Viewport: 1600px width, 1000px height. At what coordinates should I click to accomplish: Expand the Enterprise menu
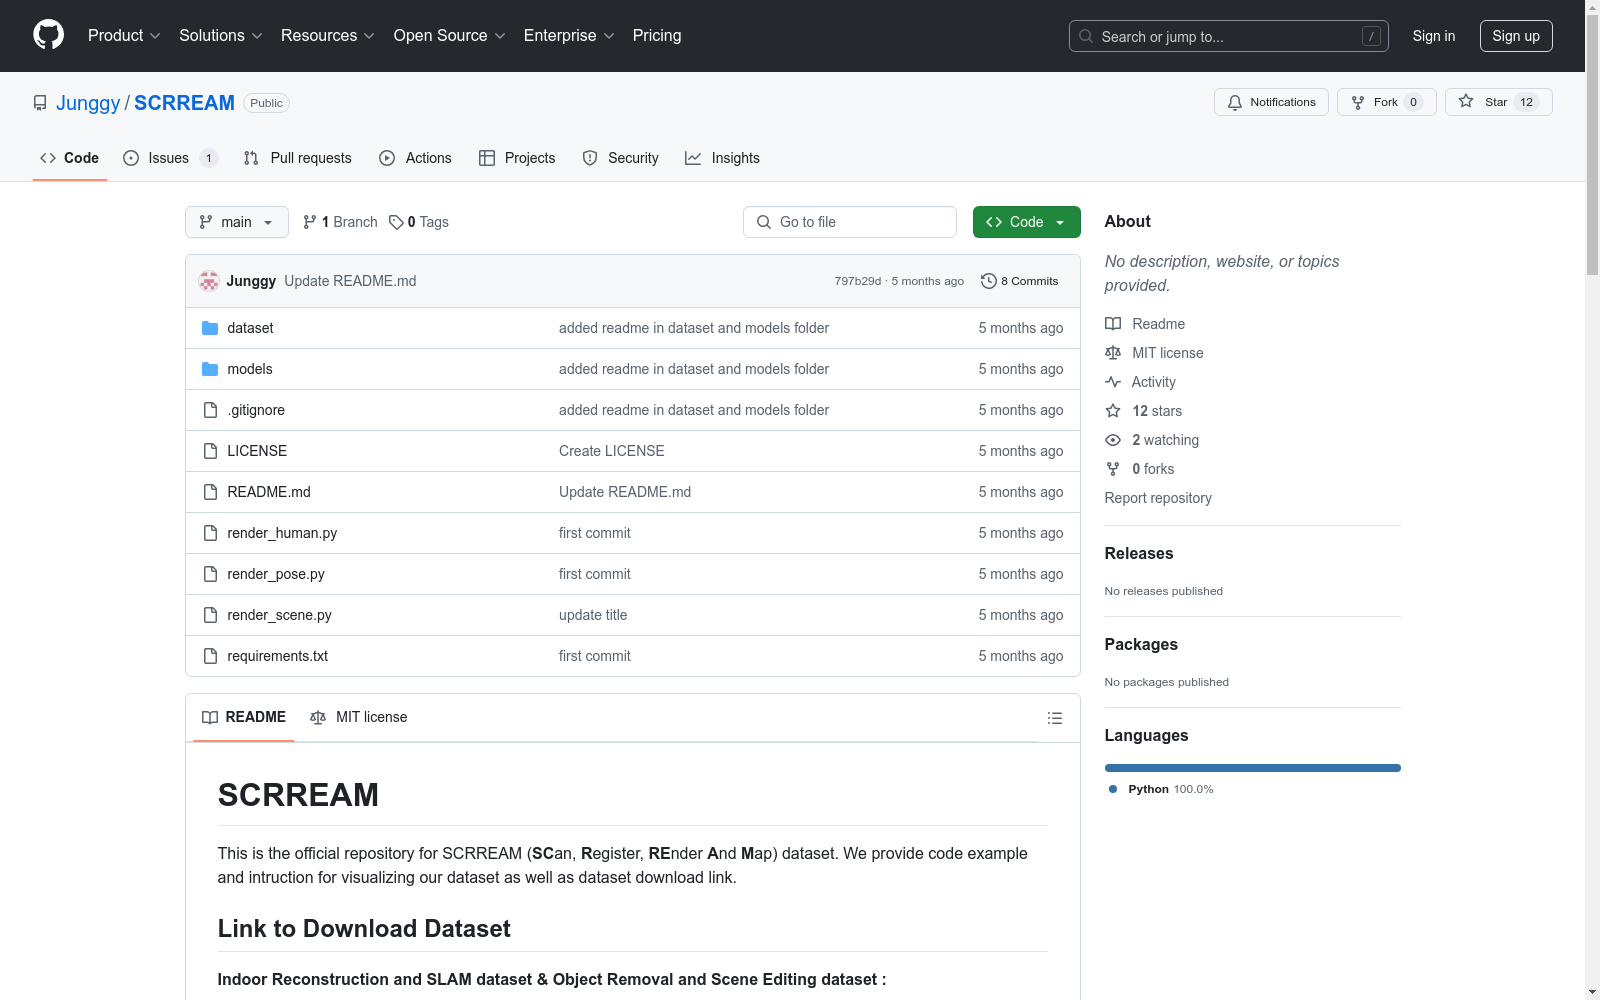point(569,35)
